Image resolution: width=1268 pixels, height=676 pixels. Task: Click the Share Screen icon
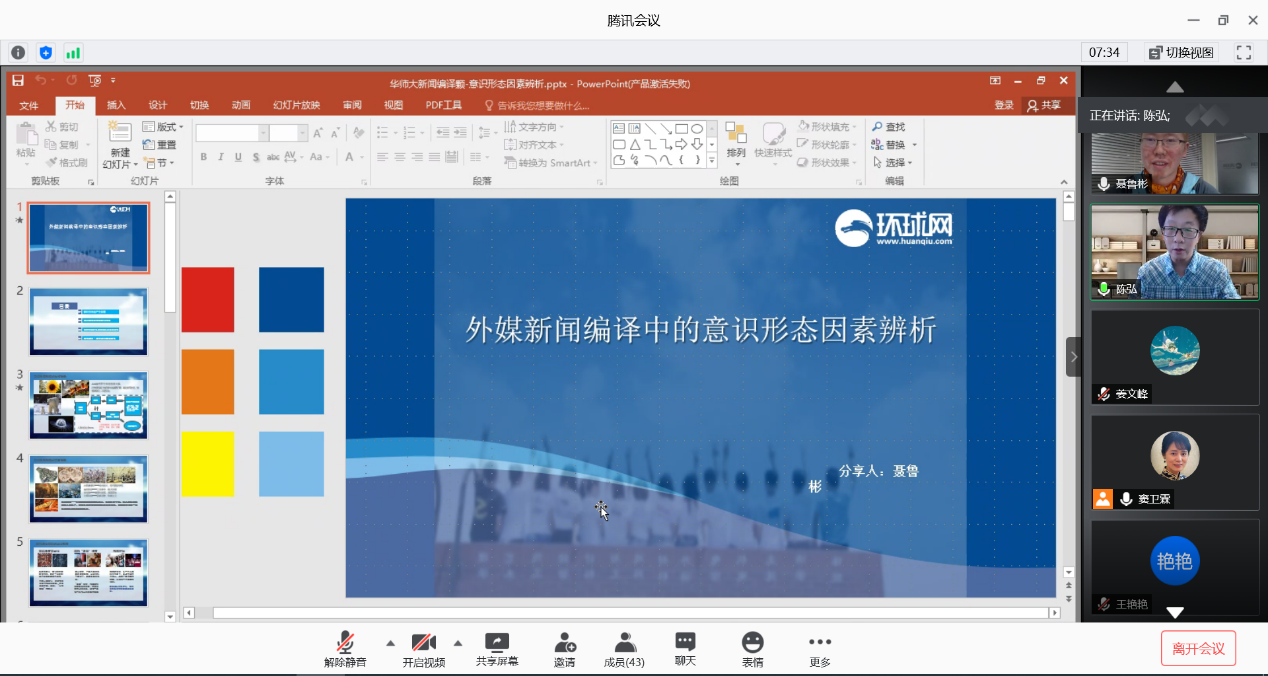point(497,643)
